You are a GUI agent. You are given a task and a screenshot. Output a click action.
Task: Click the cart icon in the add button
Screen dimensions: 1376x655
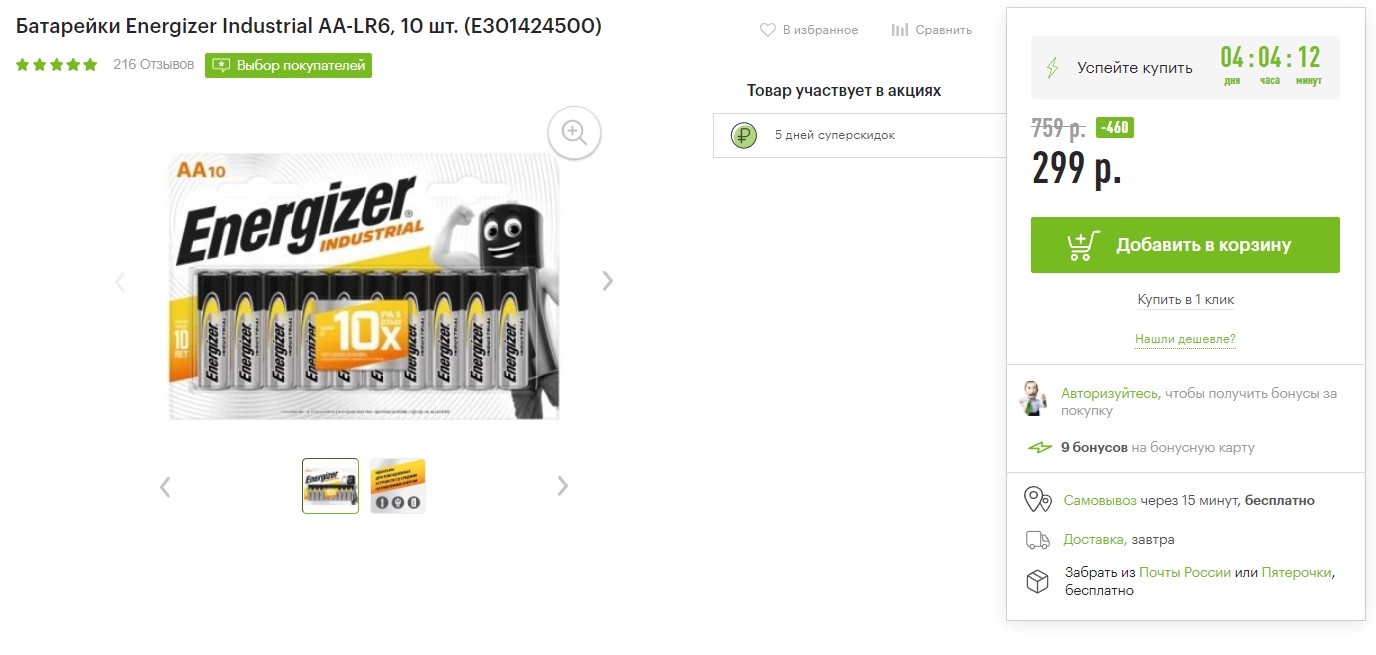tap(1083, 245)
